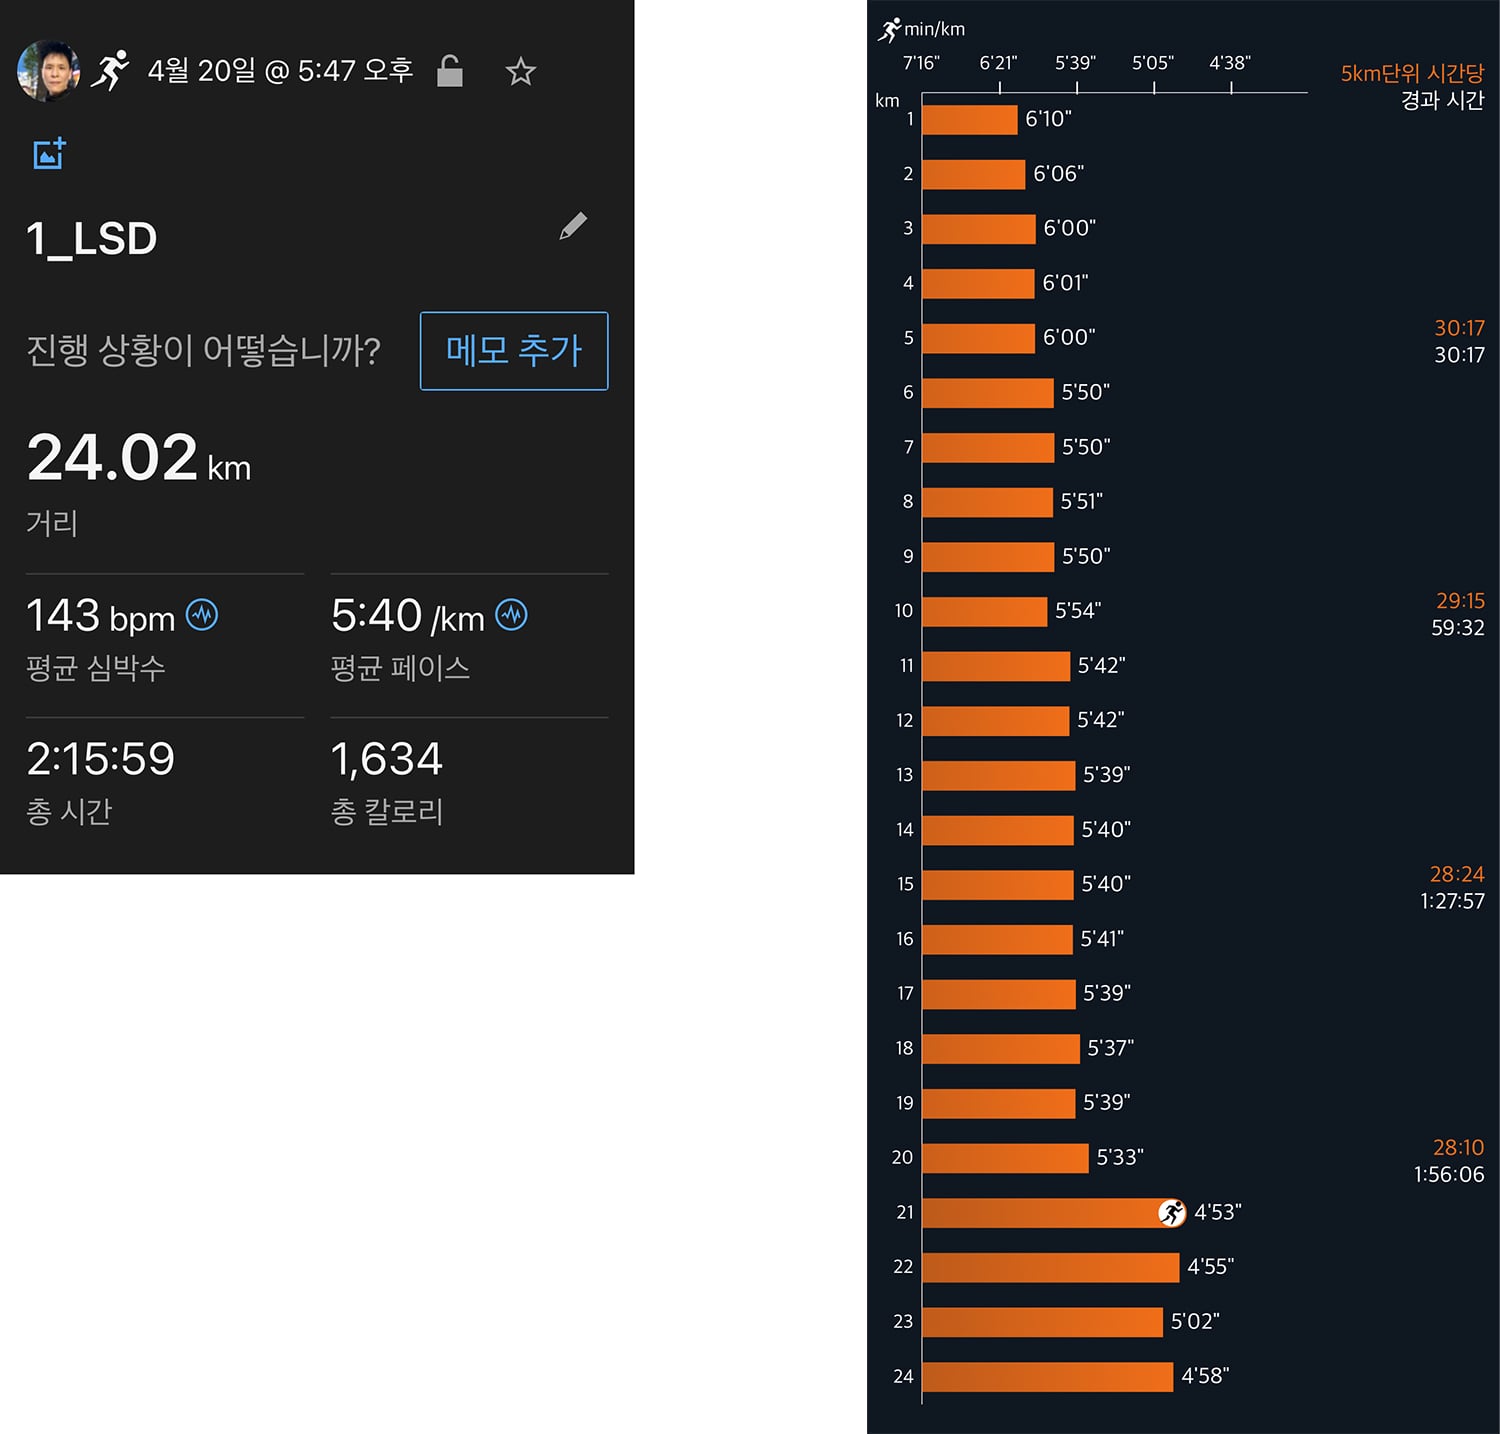Toggle the privacy lock icon

[x=450, y=71]
